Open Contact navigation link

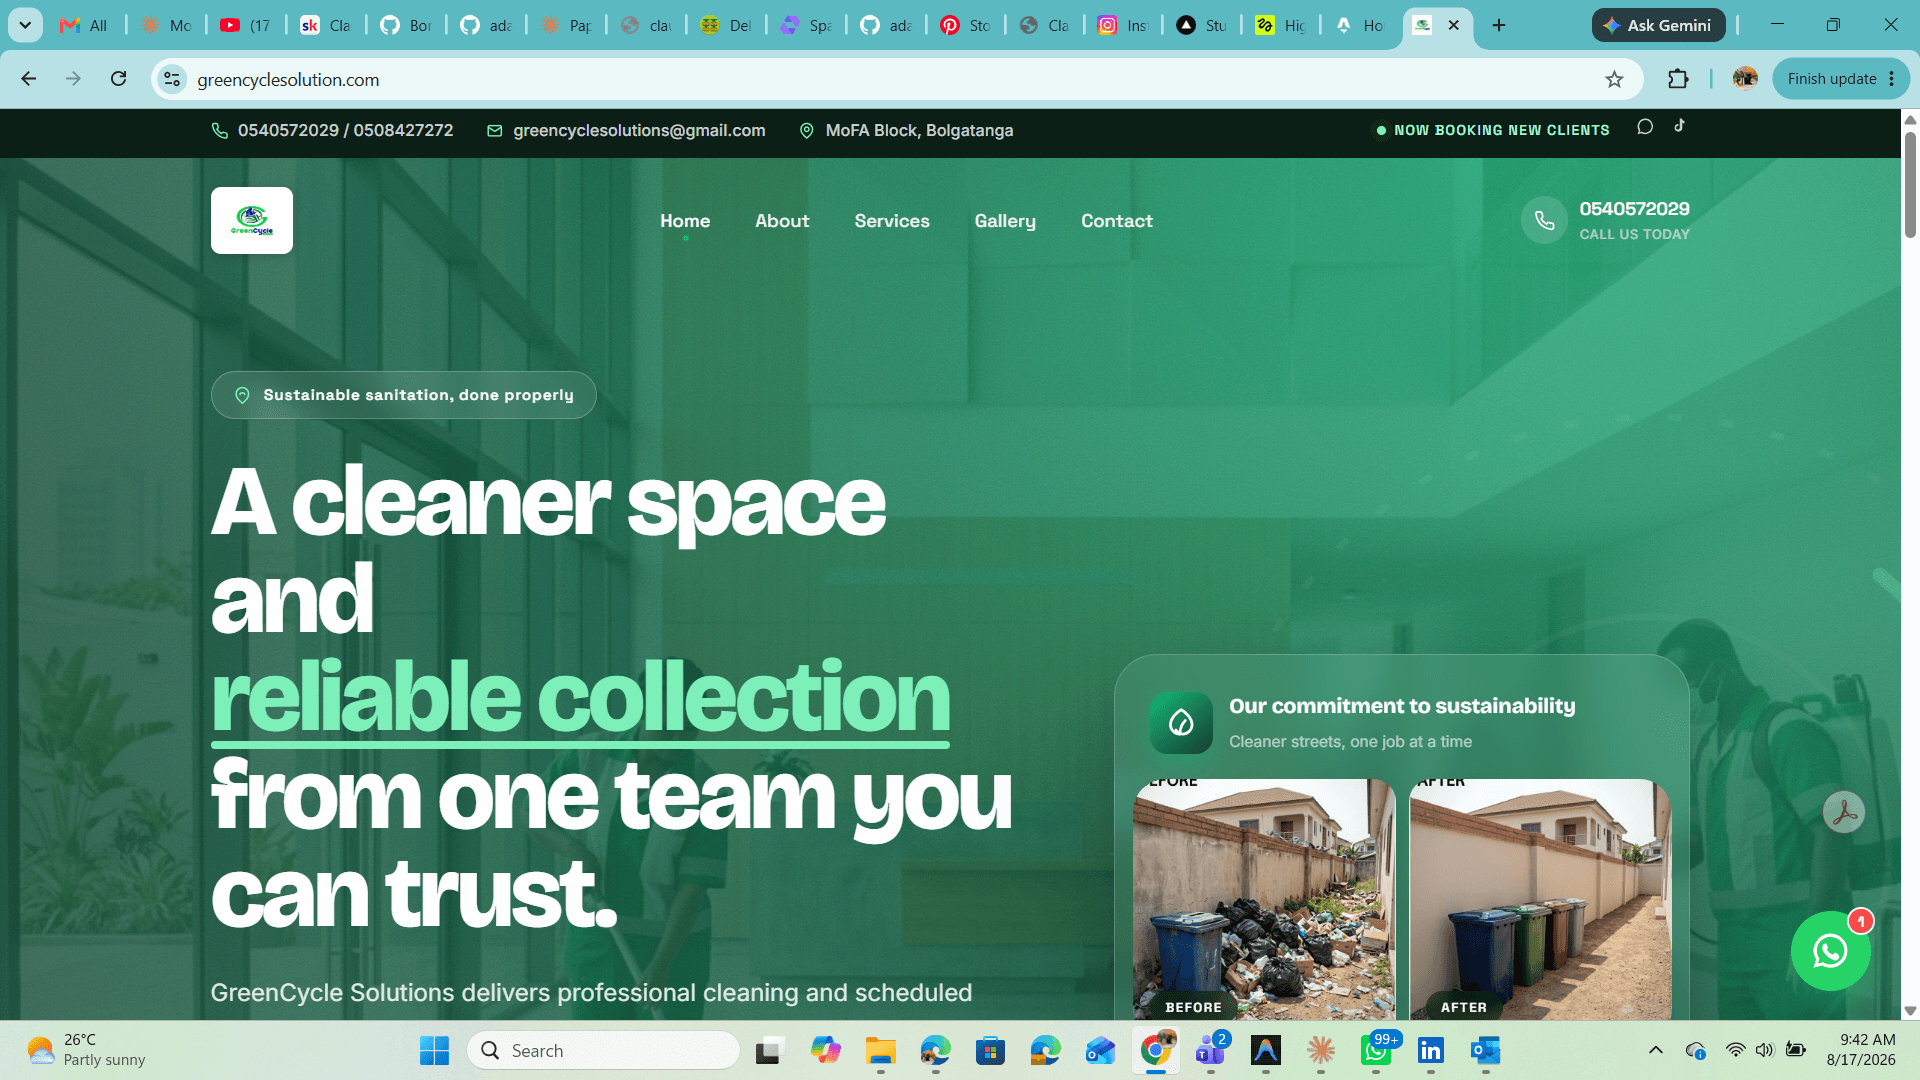coord(1117,221)
